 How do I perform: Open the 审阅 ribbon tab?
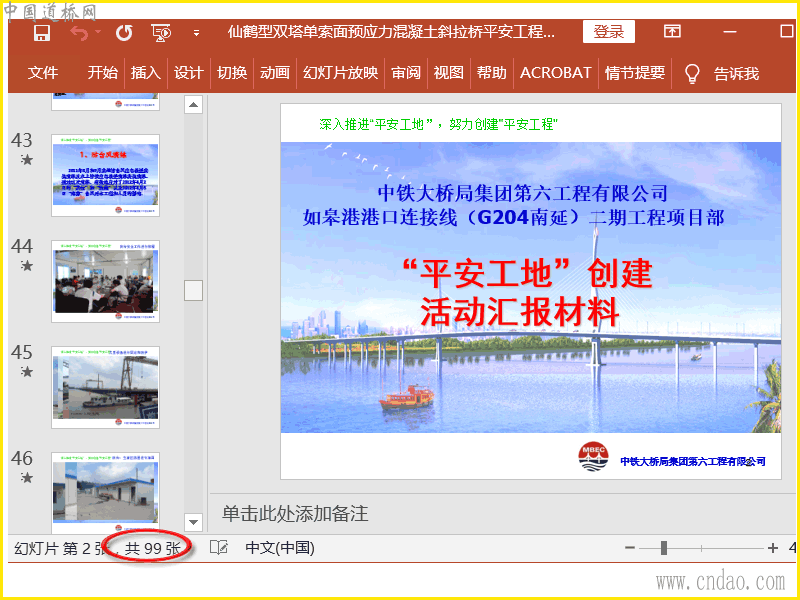(406, 73)
